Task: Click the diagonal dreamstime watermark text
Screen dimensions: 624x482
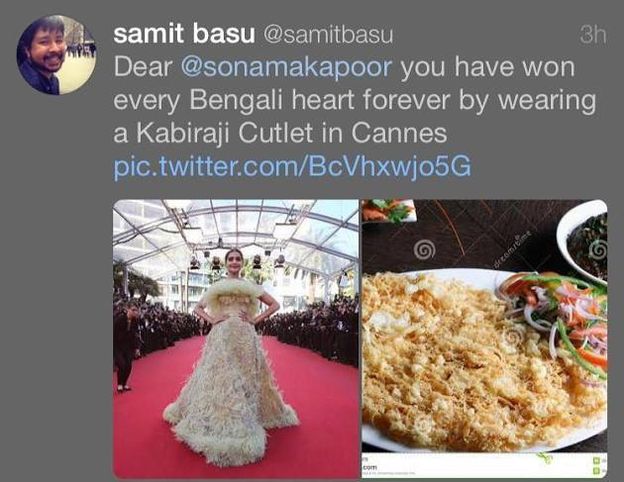Action: coord(513,247)
